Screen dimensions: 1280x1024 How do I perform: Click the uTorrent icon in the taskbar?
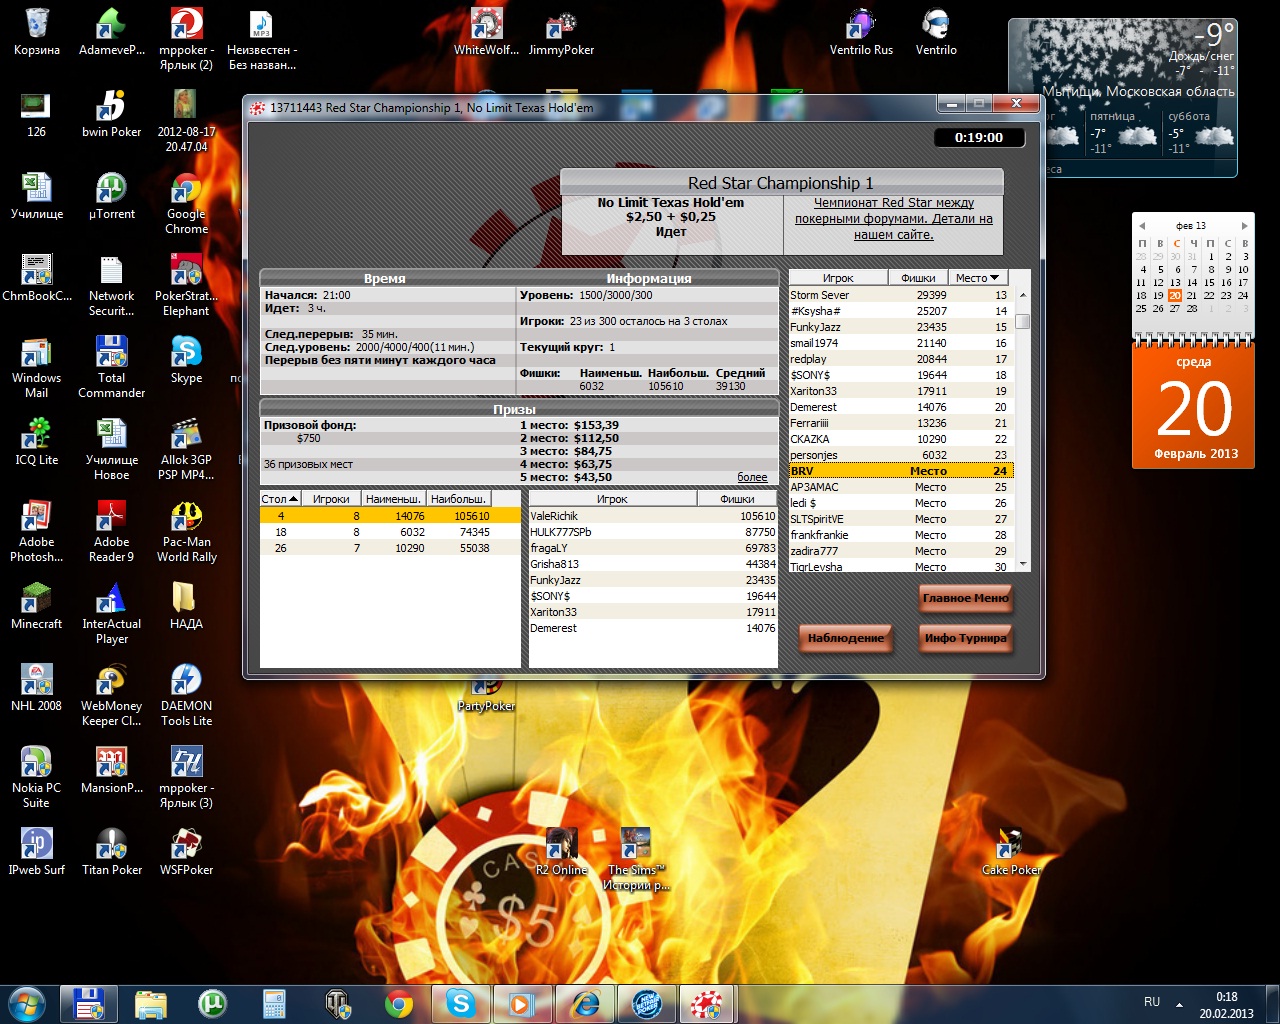click(x=211, y=1003)
